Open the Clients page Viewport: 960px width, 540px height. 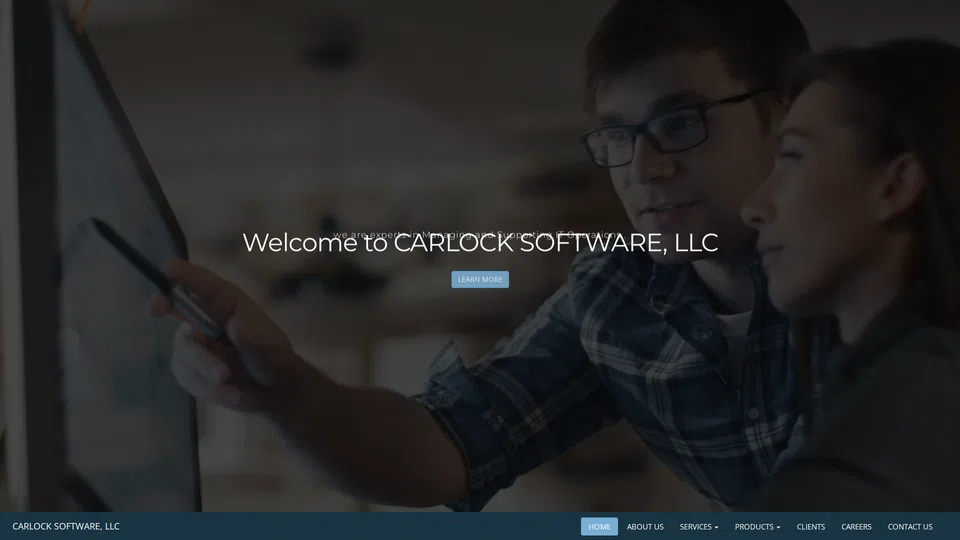click(x=811, y=527)
